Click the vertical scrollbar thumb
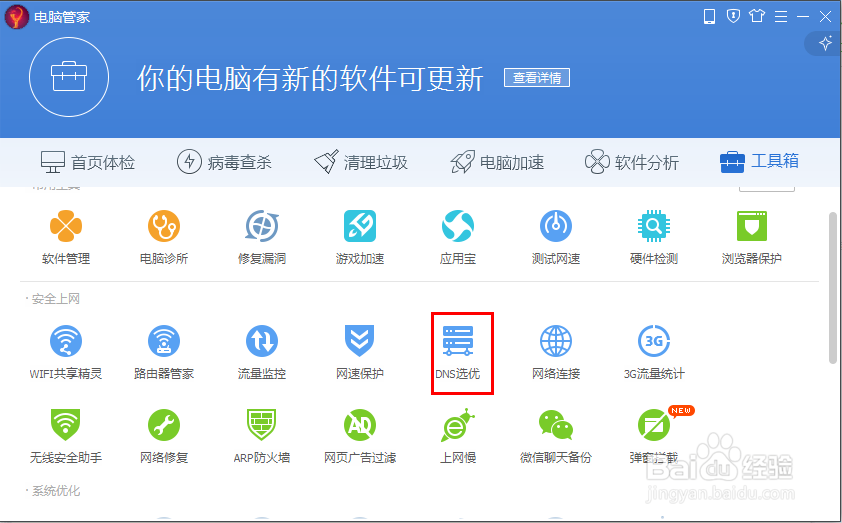842x523 pixels. coord(833,288)
